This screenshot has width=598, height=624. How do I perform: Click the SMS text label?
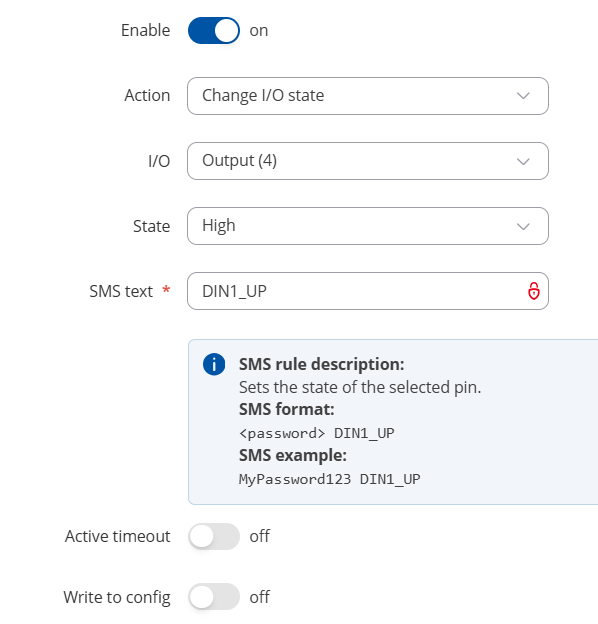121,291
